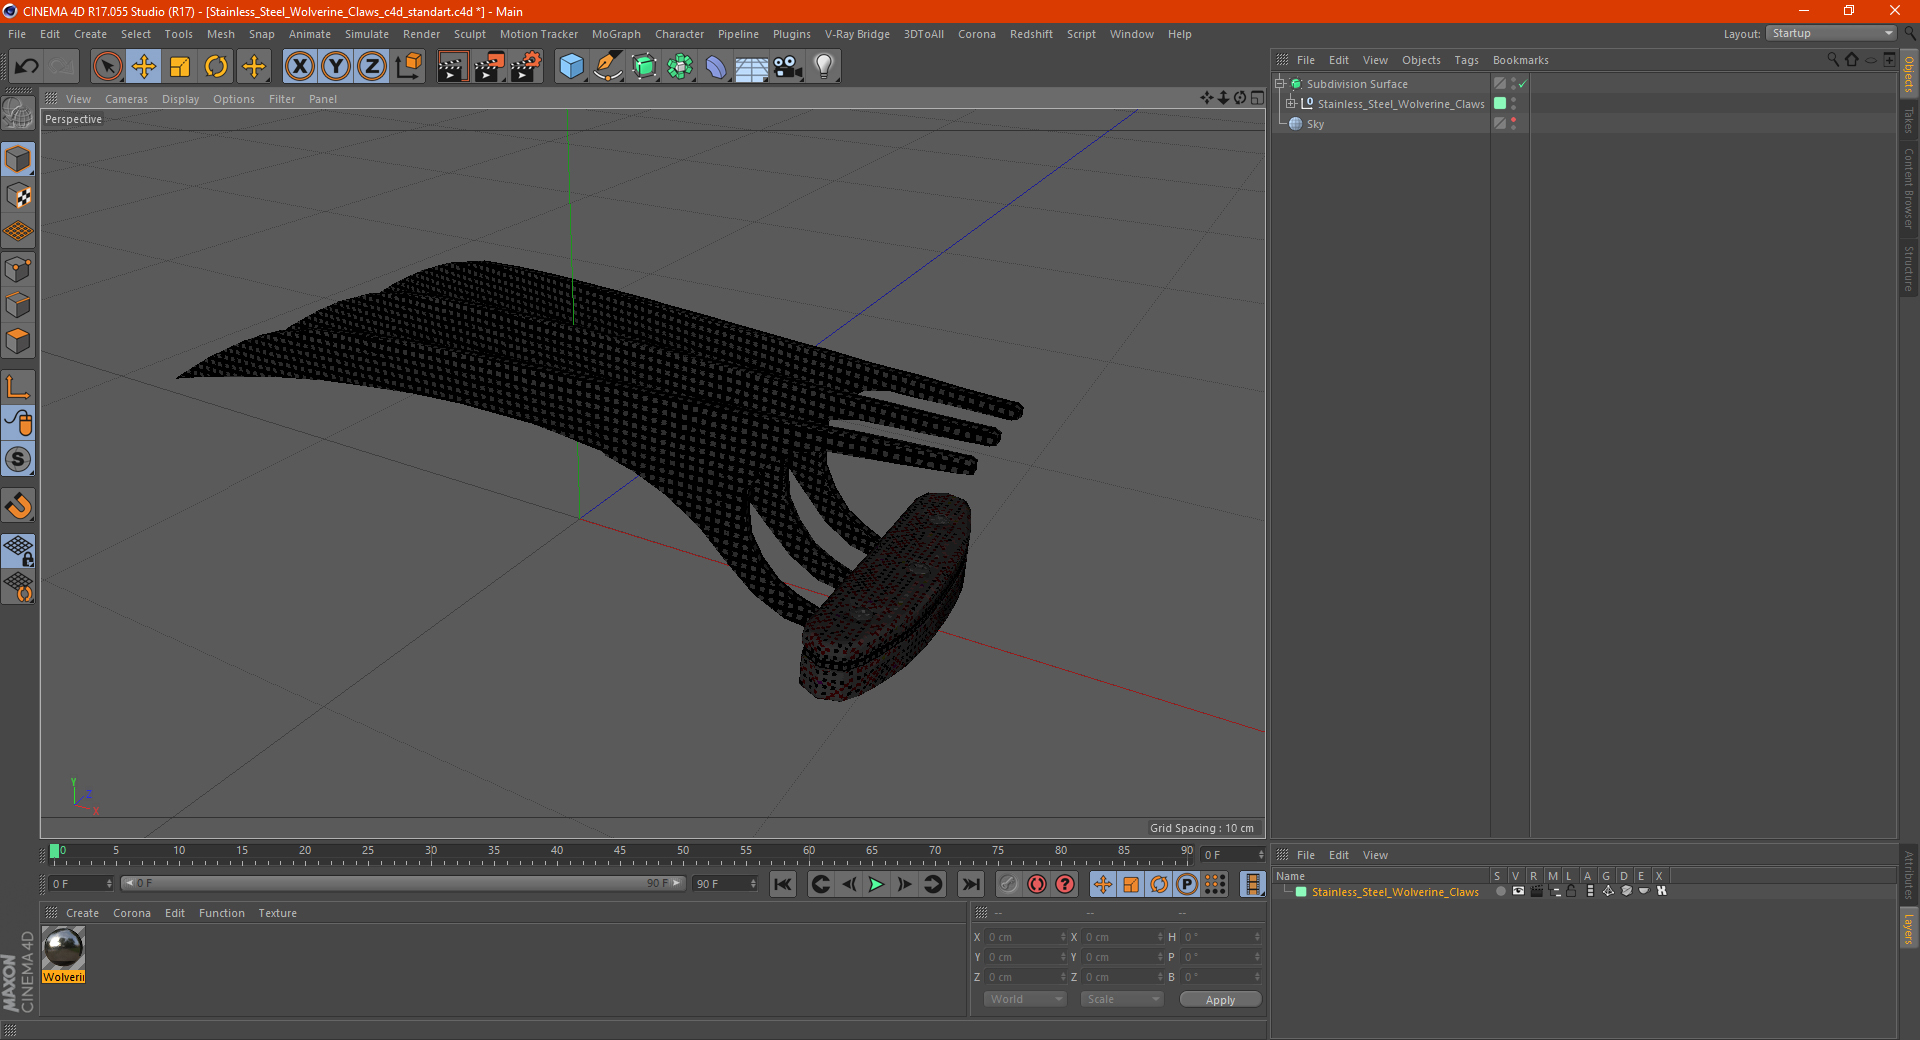Viewport: 1920px width, 1040px height.
Task: Add a Camera object
Action: (787, 67)
